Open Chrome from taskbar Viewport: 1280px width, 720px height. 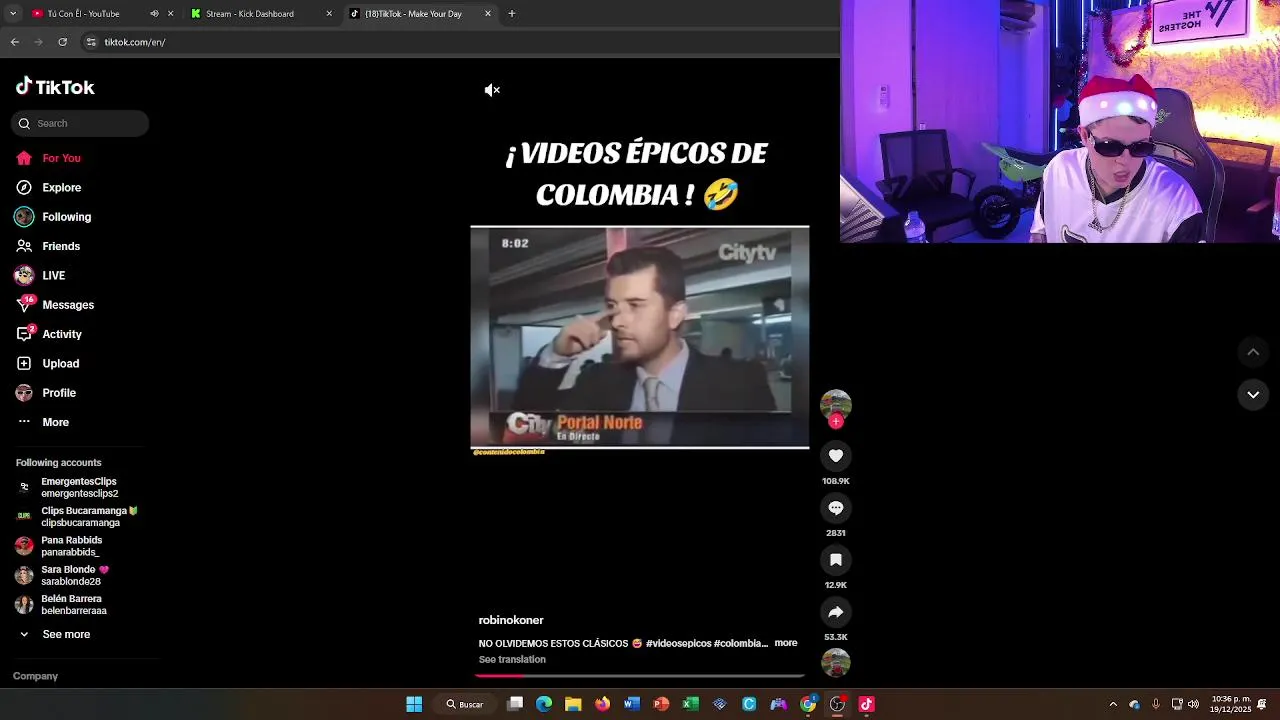pyautogui.click(x=808, y=704)
